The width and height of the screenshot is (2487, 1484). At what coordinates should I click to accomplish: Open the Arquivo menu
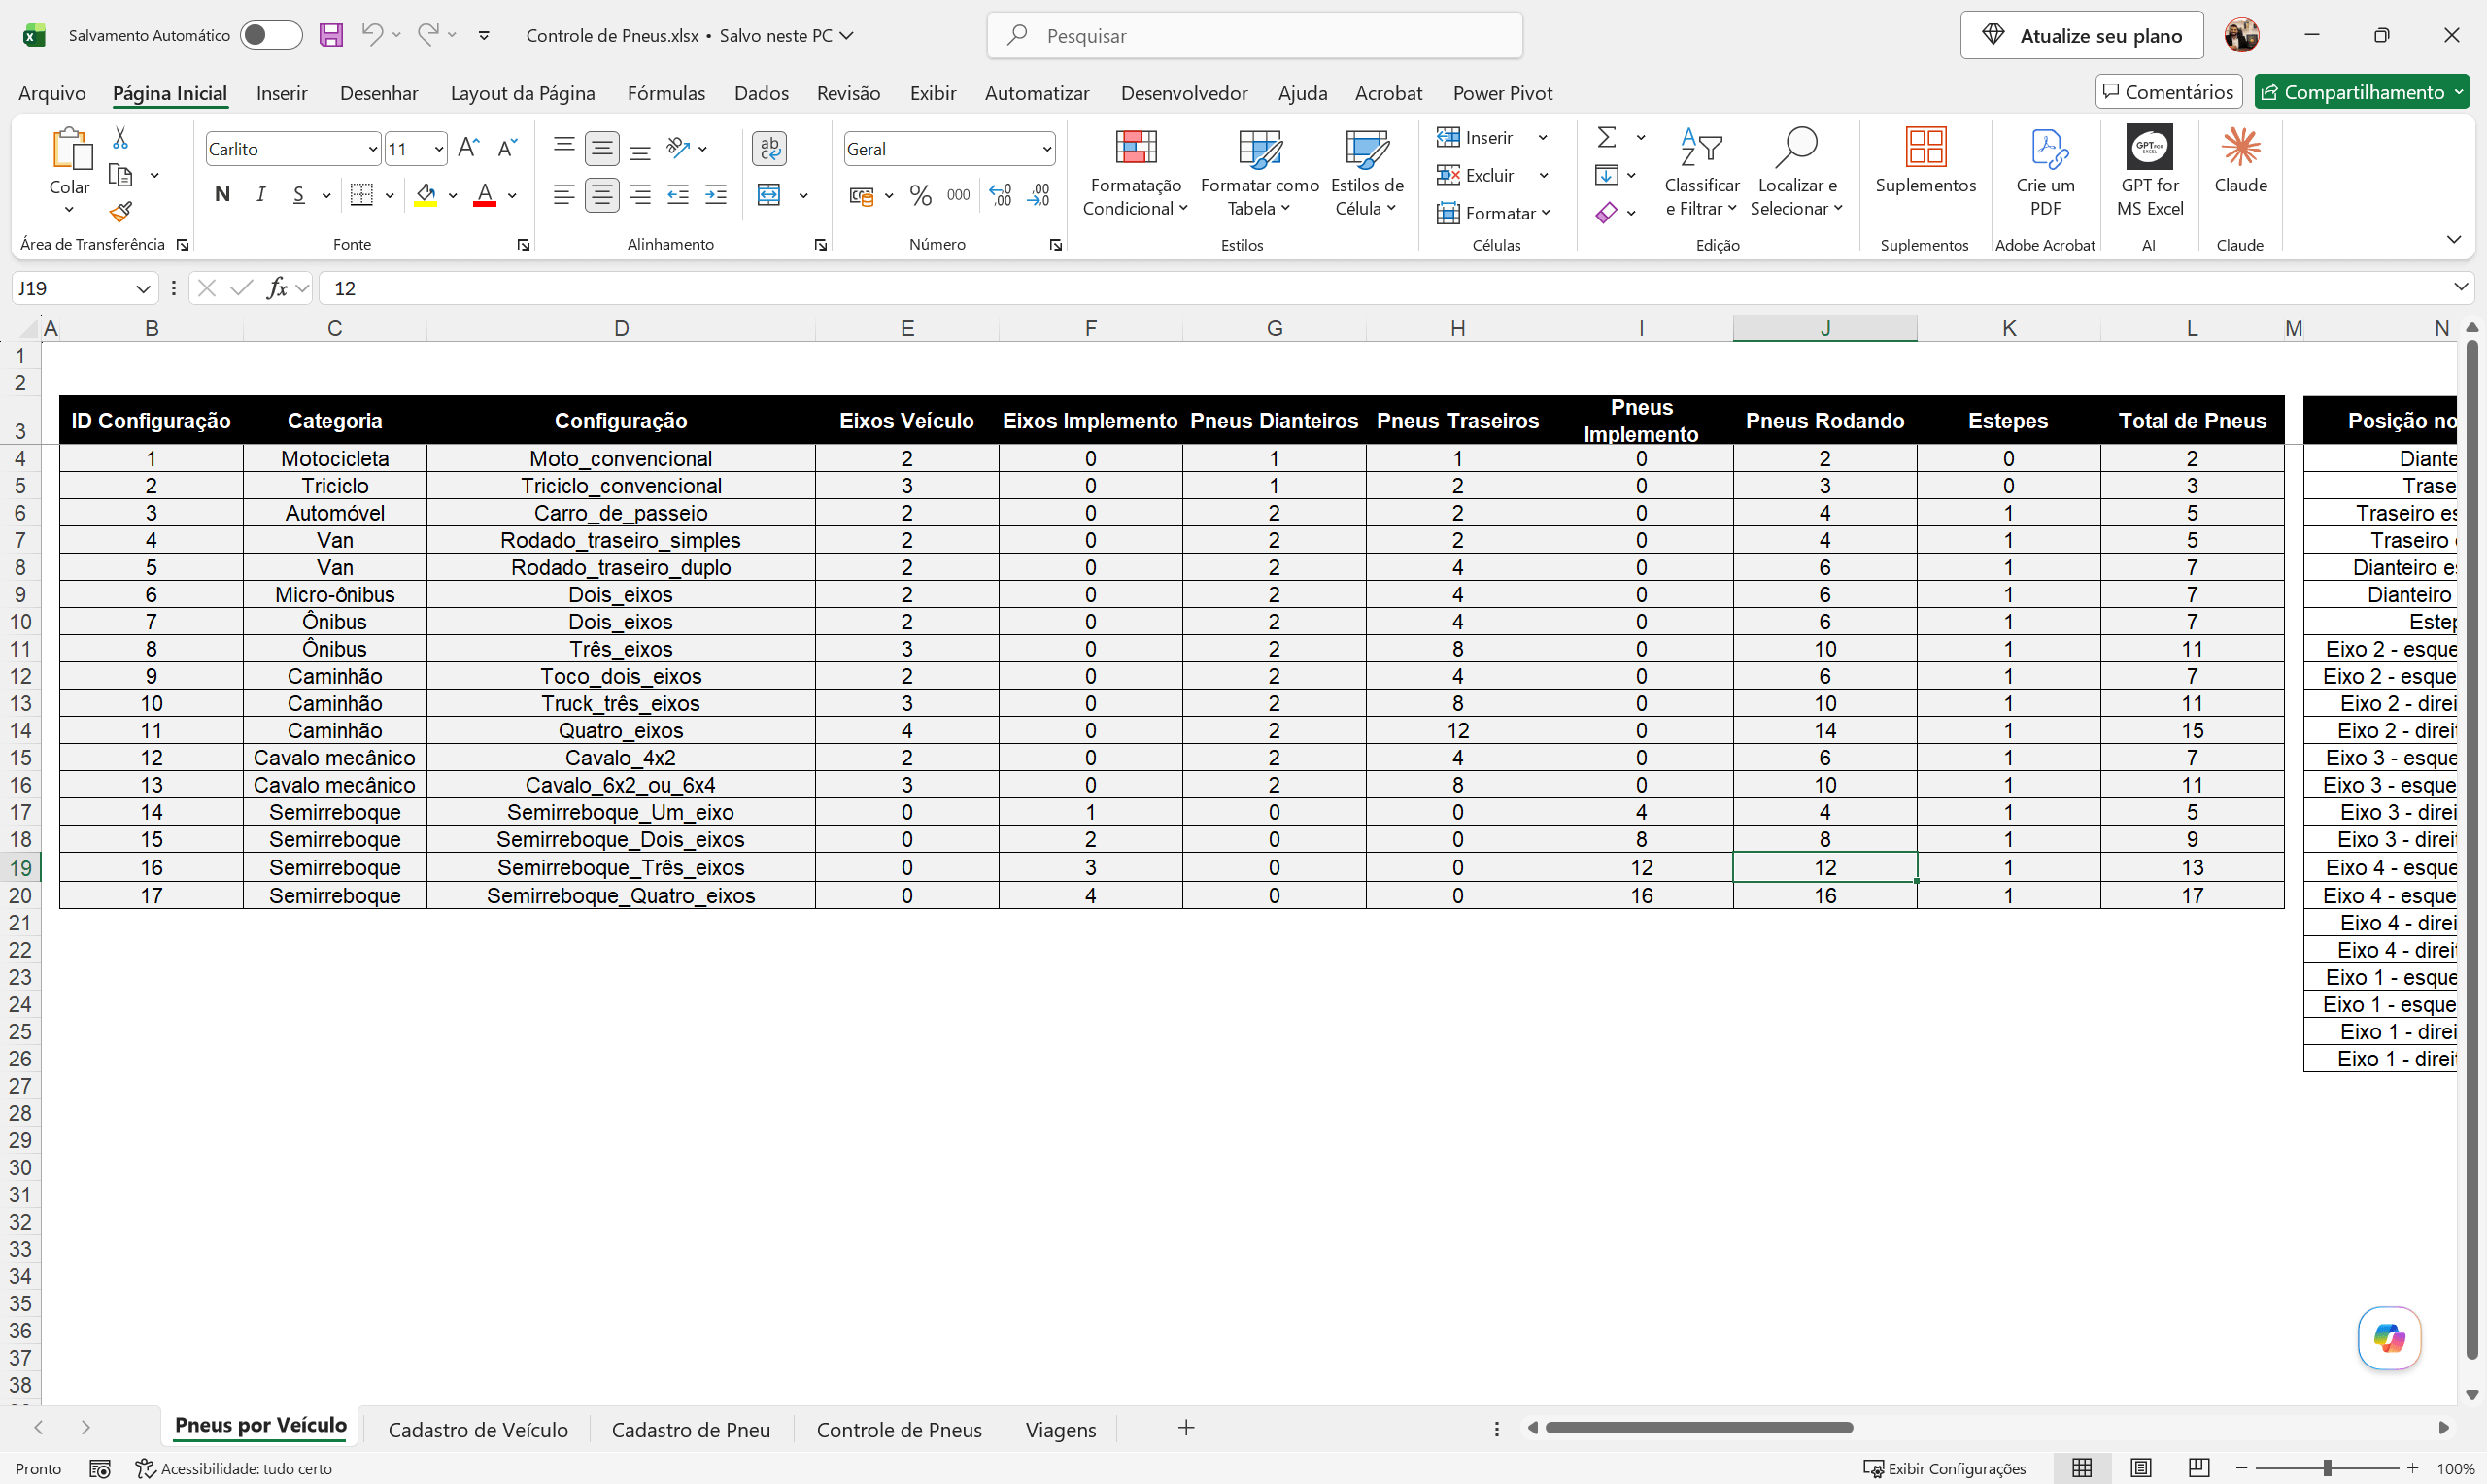[52, 93]
